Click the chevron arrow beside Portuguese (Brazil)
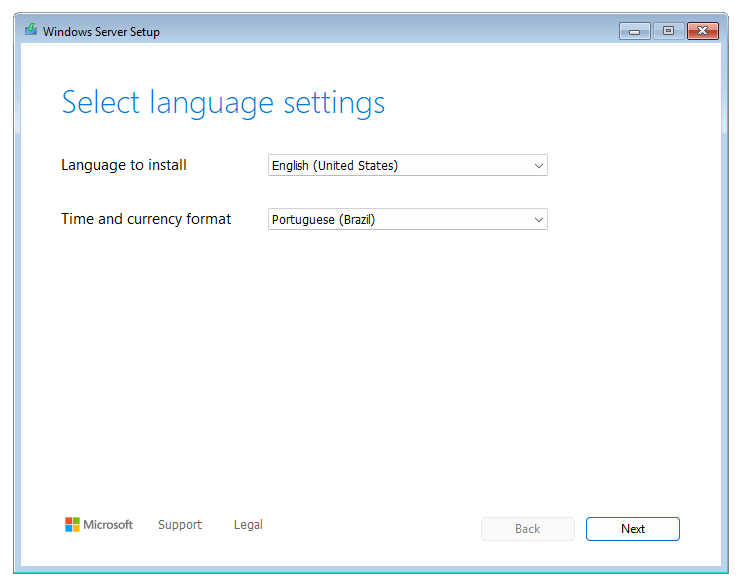 [x=538, y=219]
